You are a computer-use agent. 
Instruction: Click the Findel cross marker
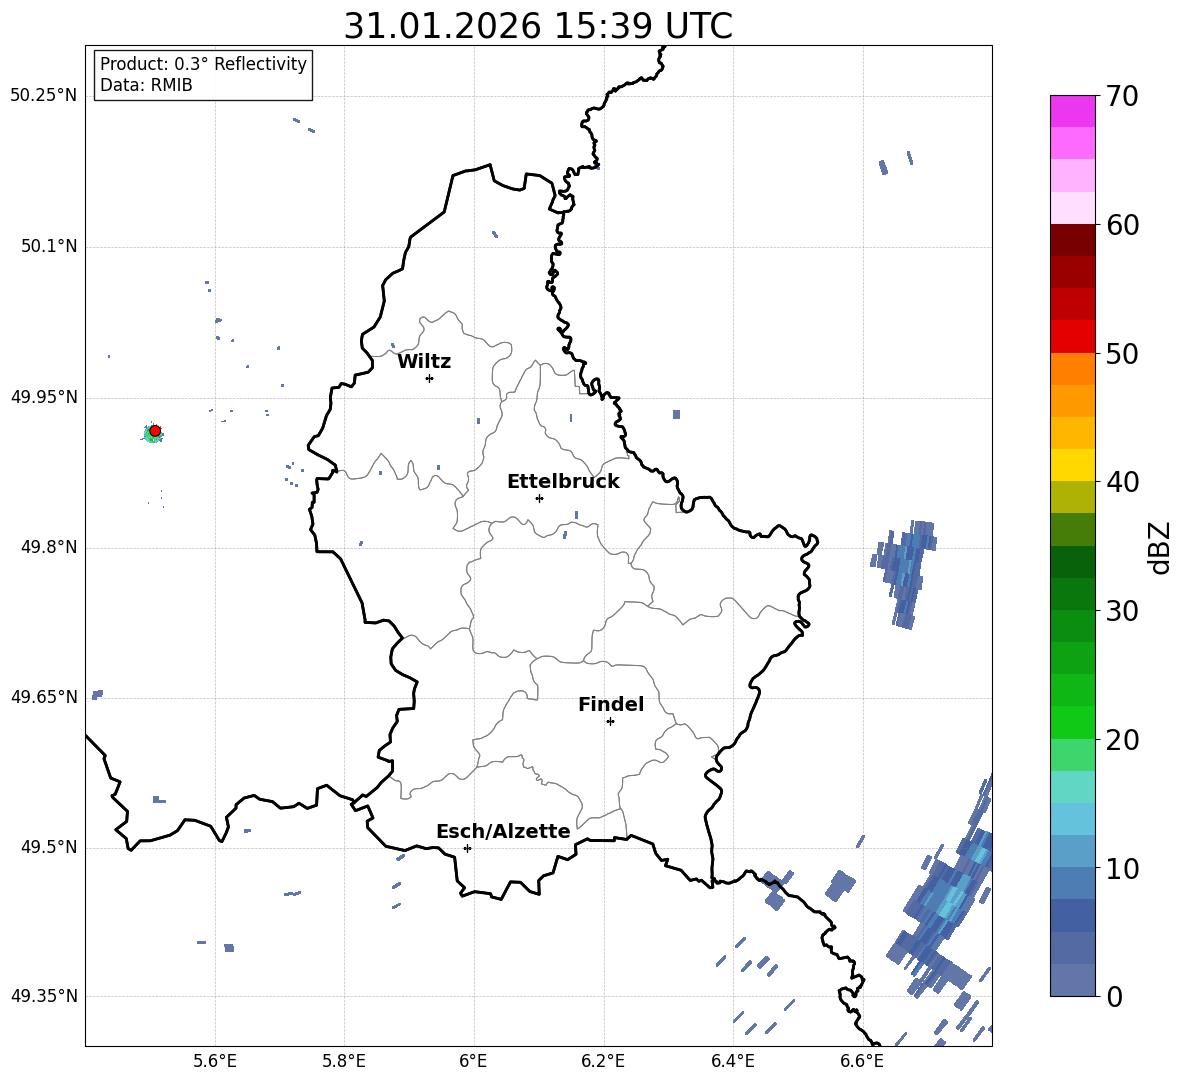[x=610, y=722]
